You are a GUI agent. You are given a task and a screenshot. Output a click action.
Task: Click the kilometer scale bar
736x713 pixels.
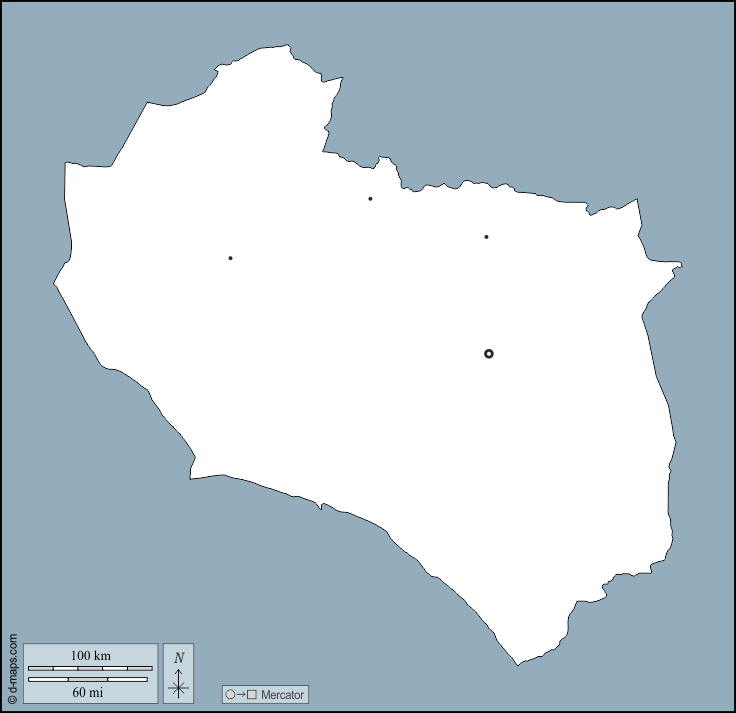90,667
